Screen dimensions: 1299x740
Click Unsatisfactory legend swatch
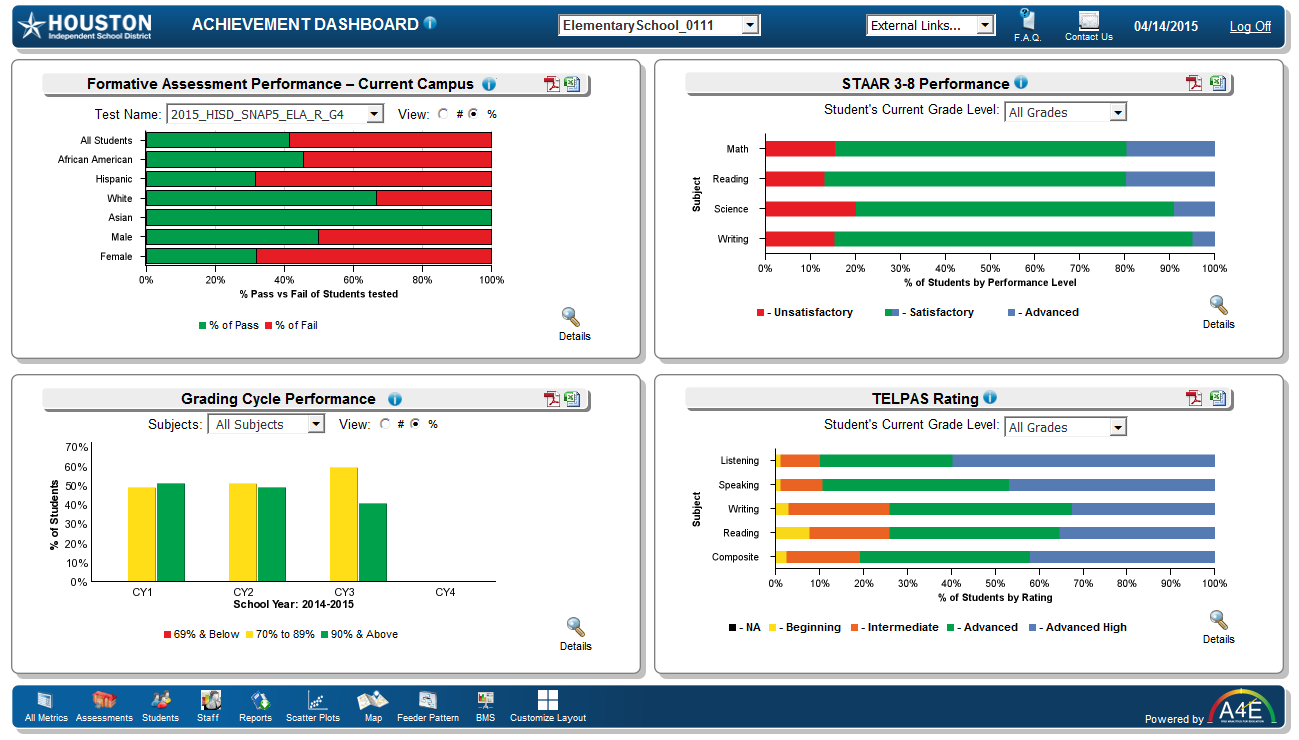761,313
